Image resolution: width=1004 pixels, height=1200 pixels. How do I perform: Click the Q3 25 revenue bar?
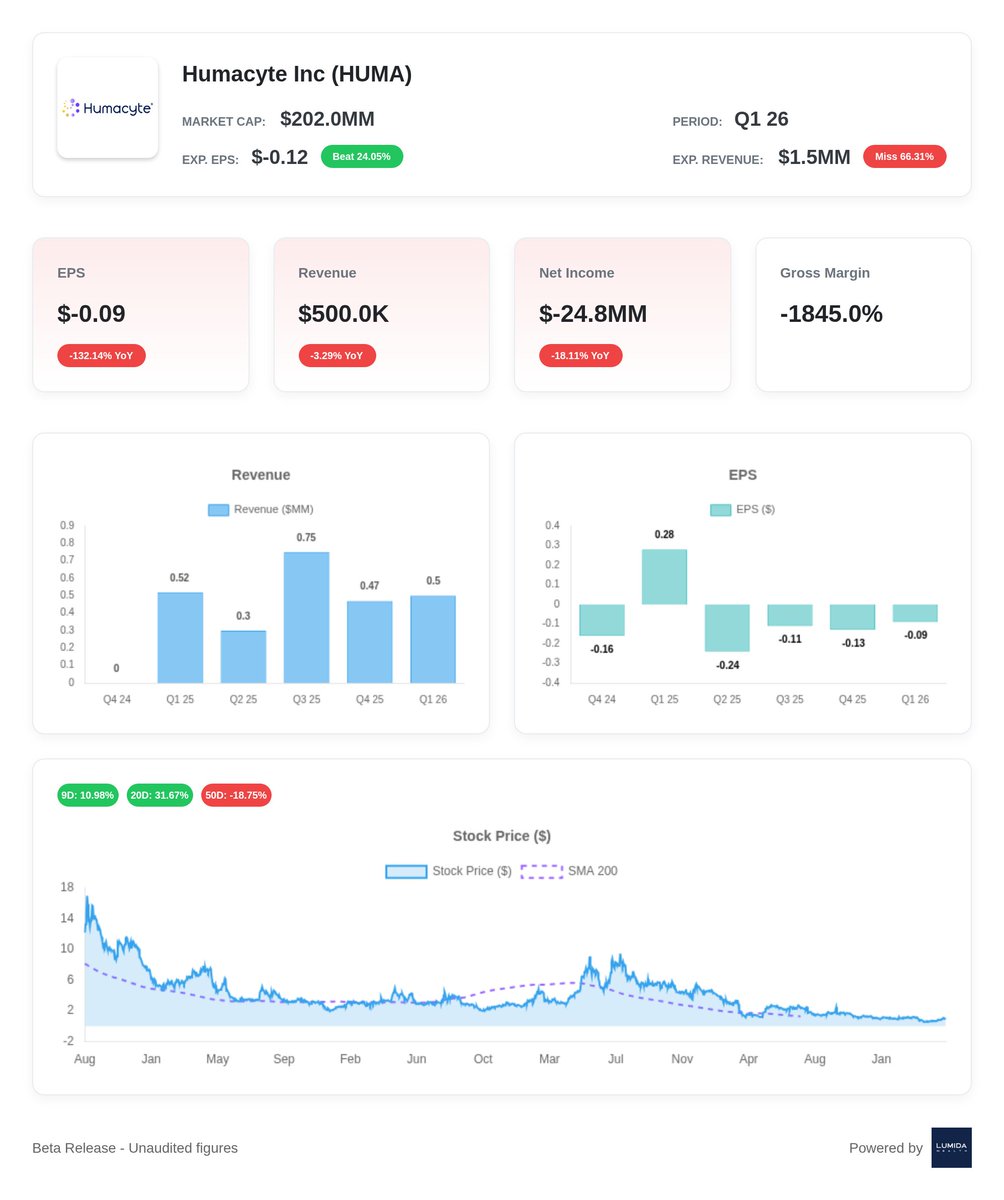(306, 618)
